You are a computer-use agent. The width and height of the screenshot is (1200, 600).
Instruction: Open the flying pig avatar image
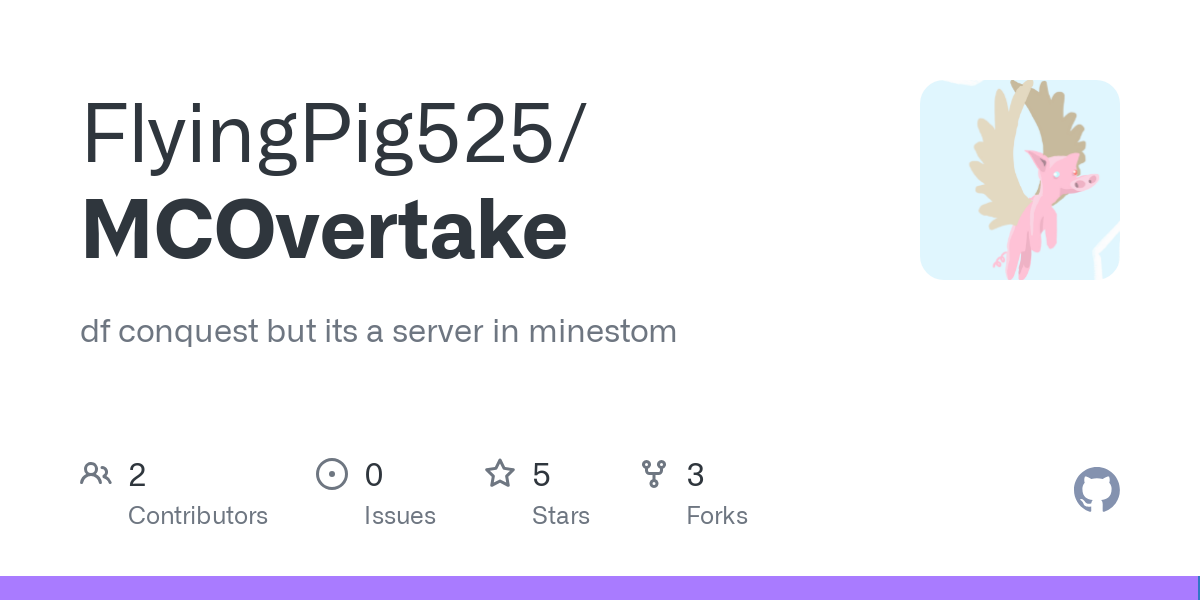click(1020, 180)
